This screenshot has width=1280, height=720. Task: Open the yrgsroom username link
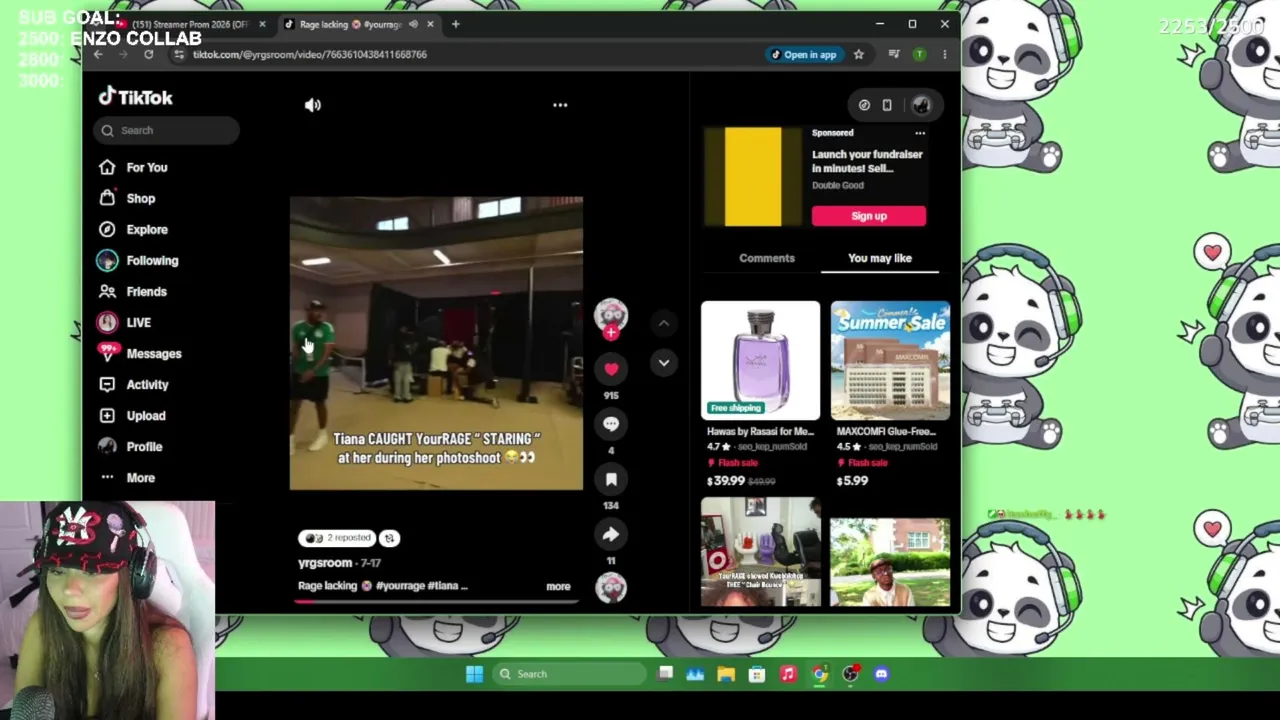coord(325,563)
